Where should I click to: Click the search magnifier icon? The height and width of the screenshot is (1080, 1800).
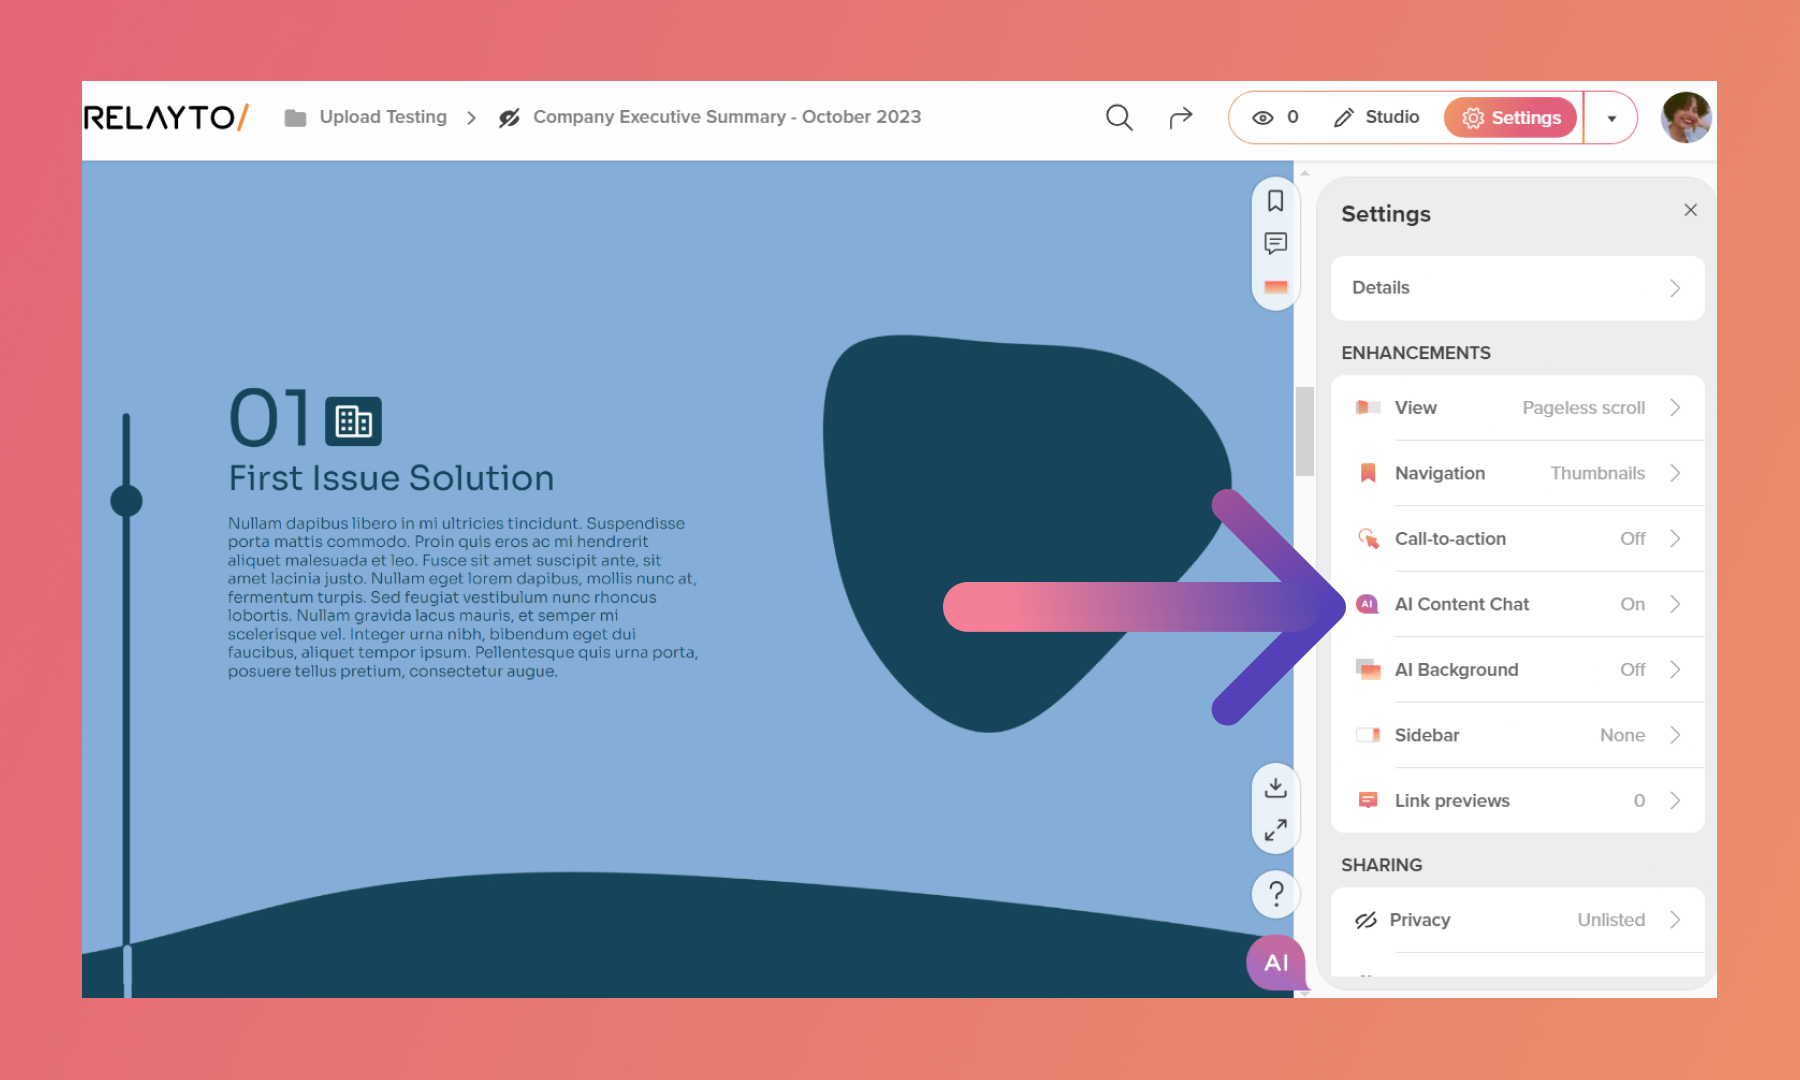click(1119, 118)
